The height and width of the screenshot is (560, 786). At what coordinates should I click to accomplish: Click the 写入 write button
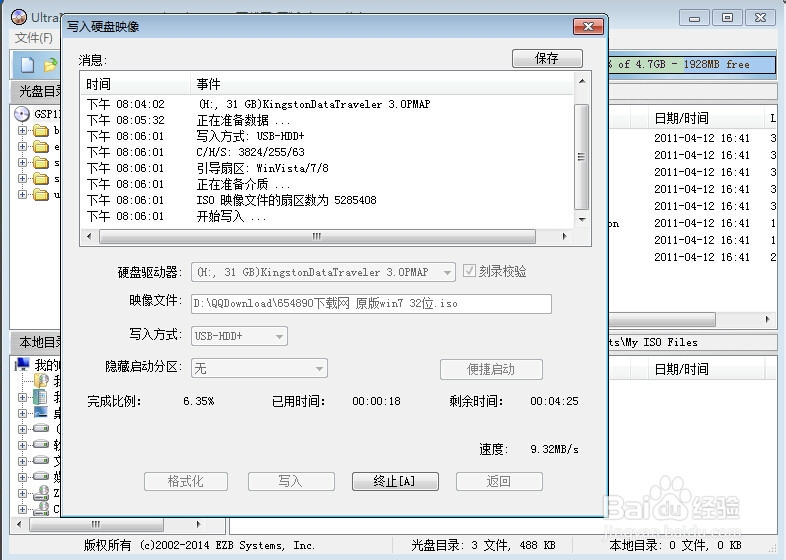click(x=291, y=481)
